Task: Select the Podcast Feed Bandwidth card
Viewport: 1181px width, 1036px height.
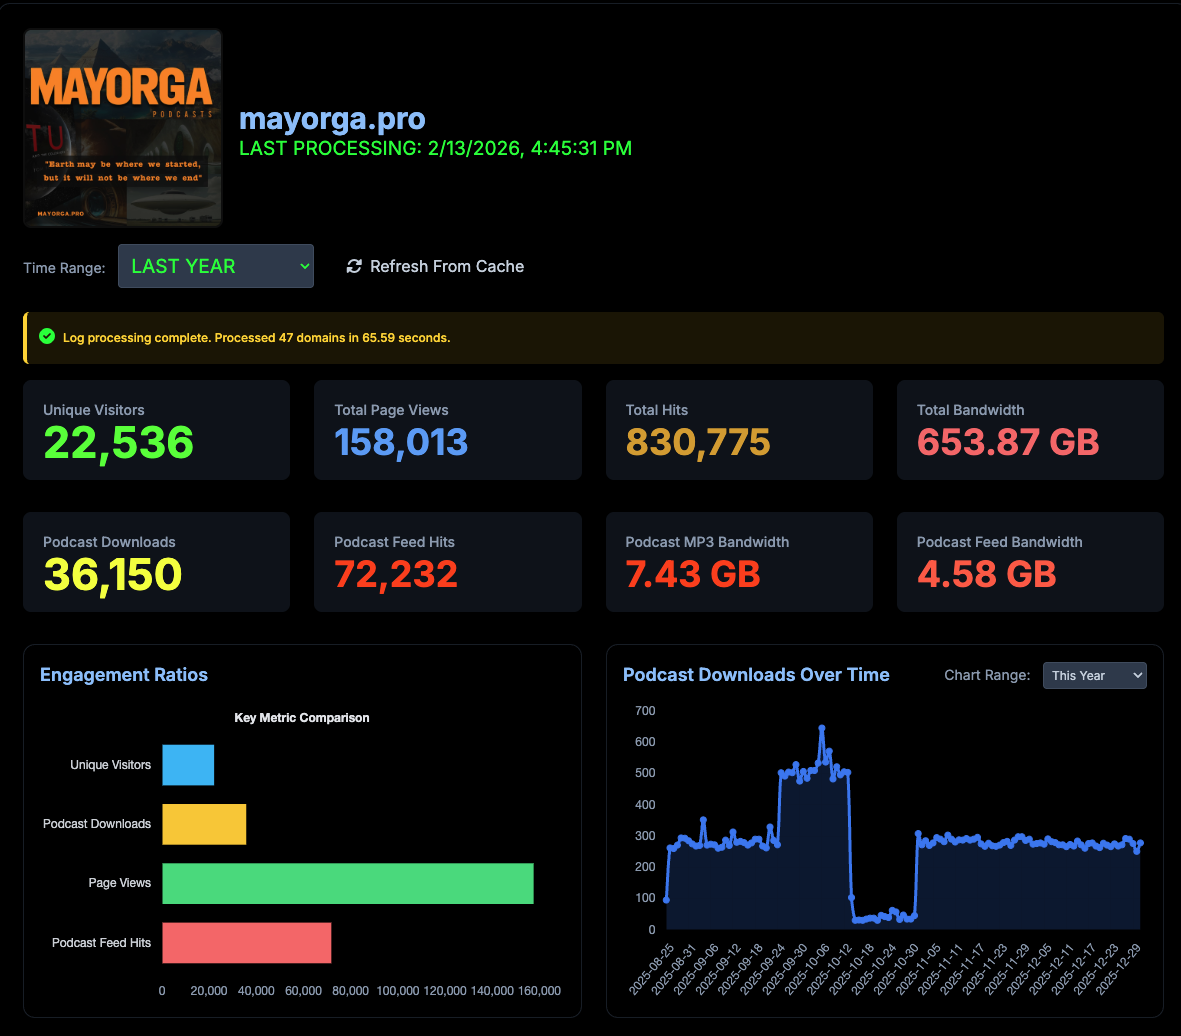Action: pos(1030,562)
